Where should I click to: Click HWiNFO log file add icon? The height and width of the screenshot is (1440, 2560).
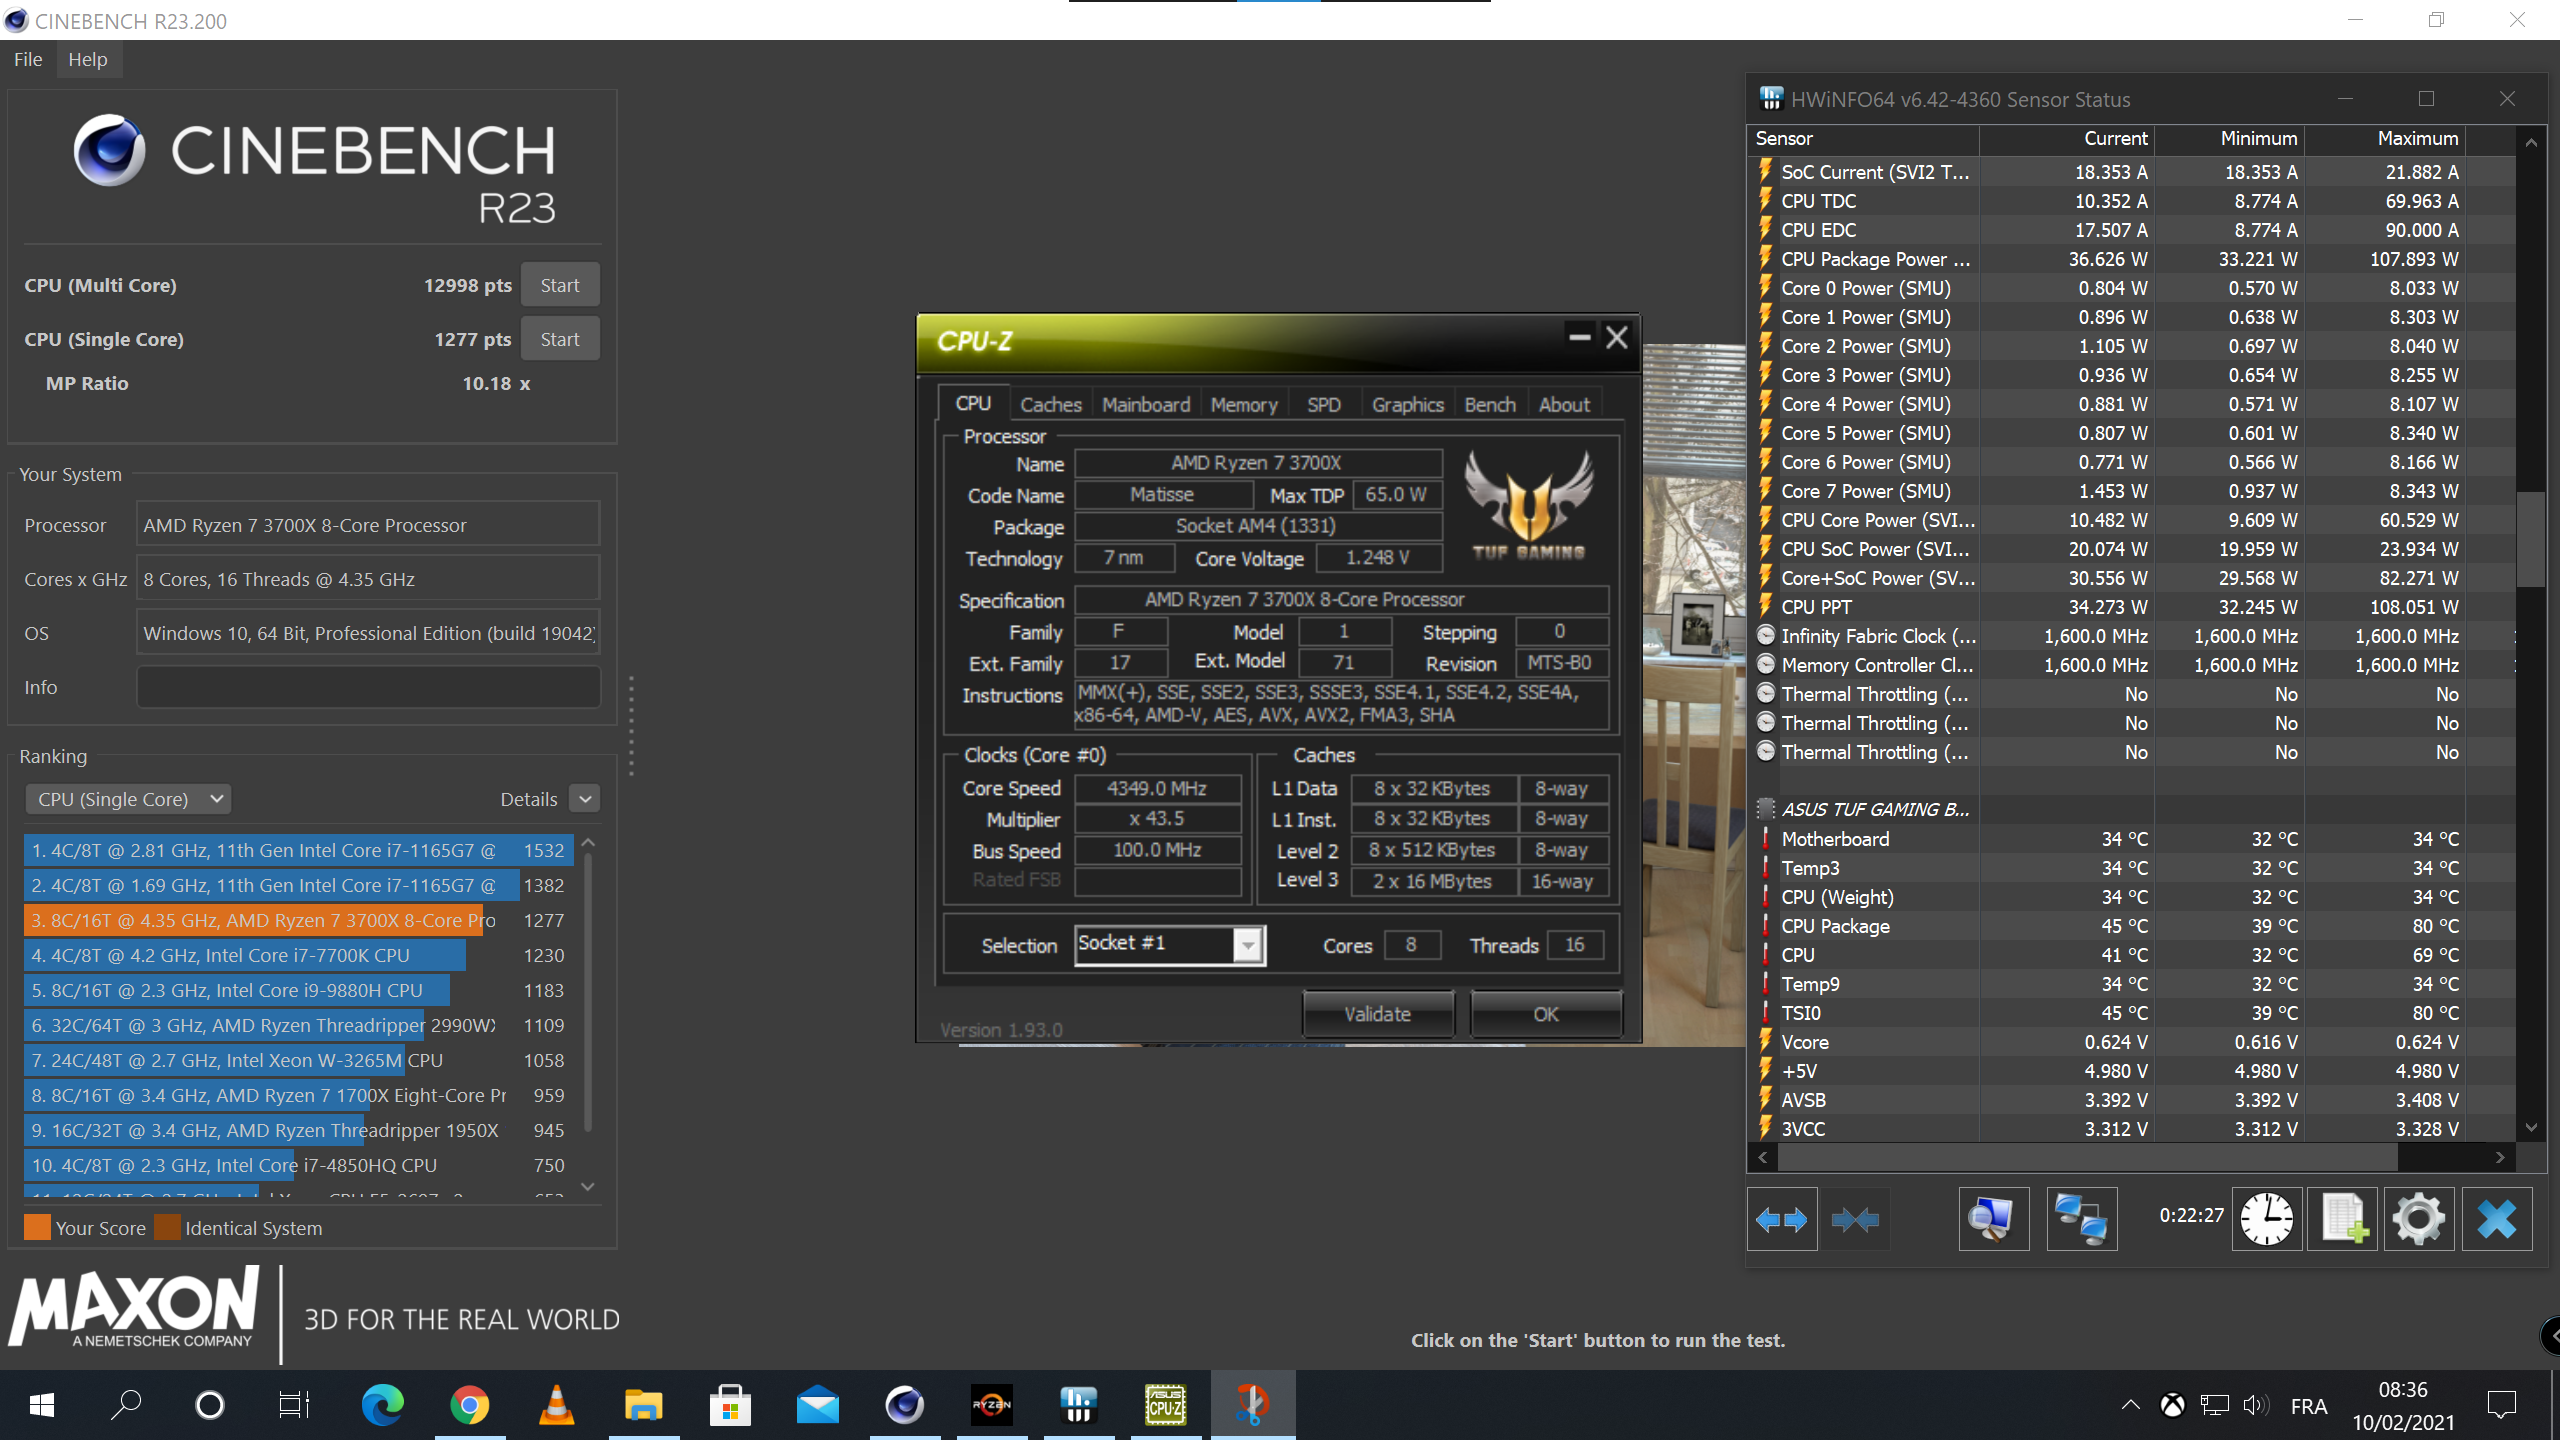(2342, 1218)
